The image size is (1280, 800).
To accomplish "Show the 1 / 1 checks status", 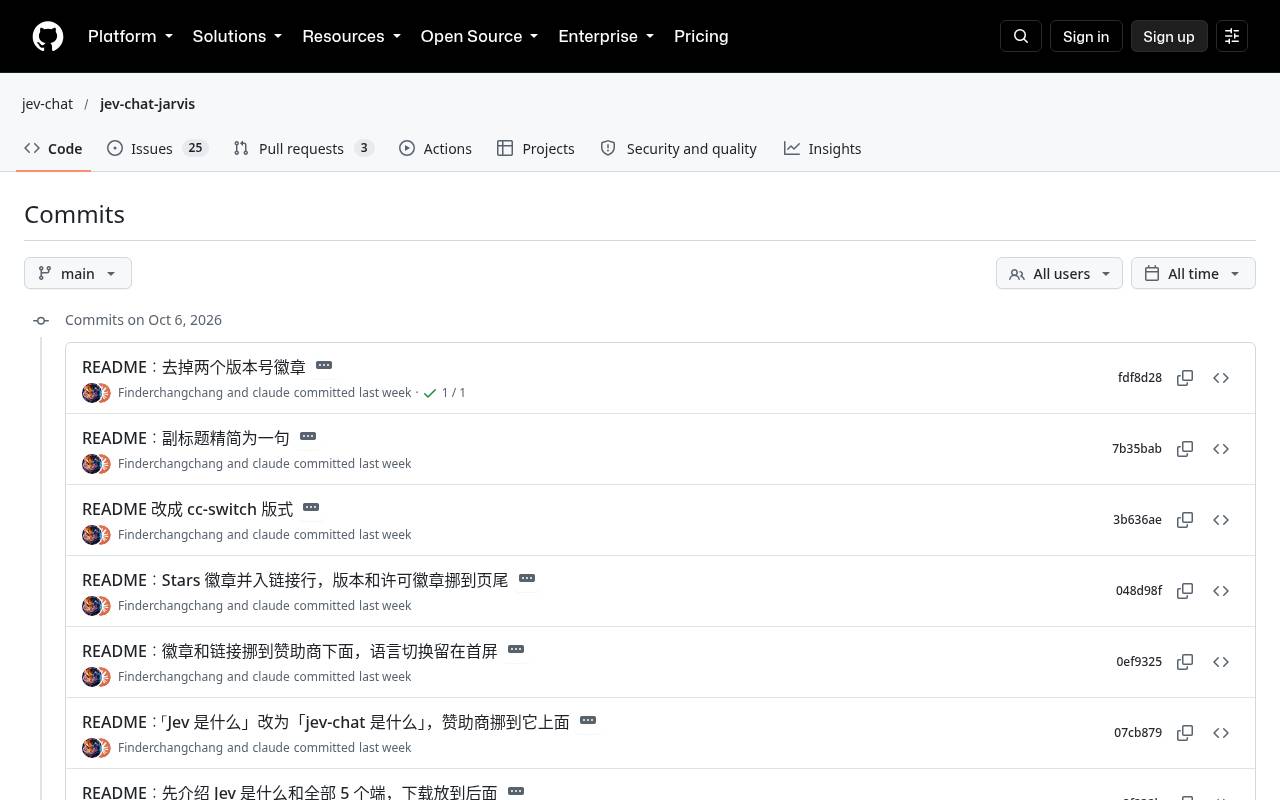I will (x=444, y=393).
